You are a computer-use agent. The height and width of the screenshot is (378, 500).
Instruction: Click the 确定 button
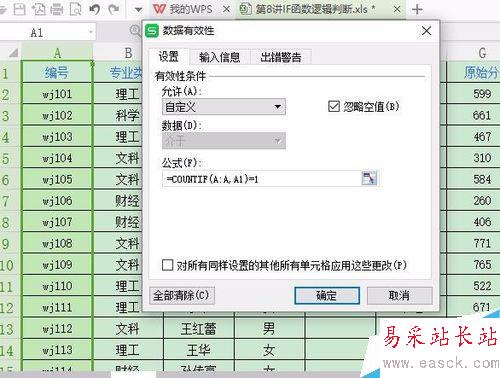pos(327,295)
